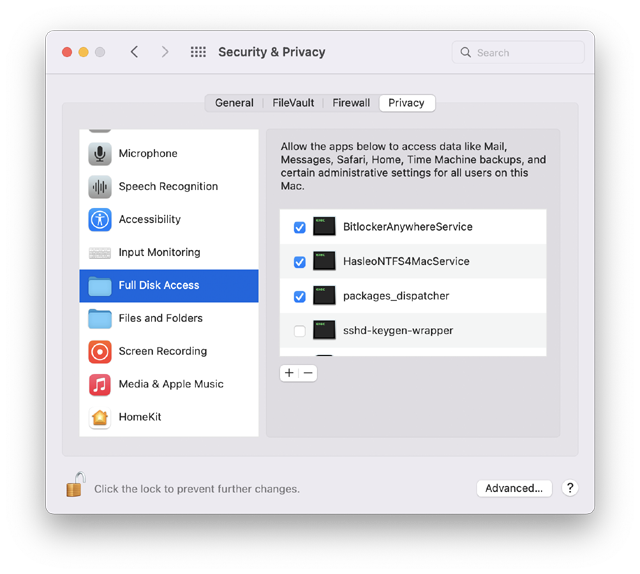Remove selected app with minus button
The height and width of the screenshot is (574, 640).
pos(308,373)
